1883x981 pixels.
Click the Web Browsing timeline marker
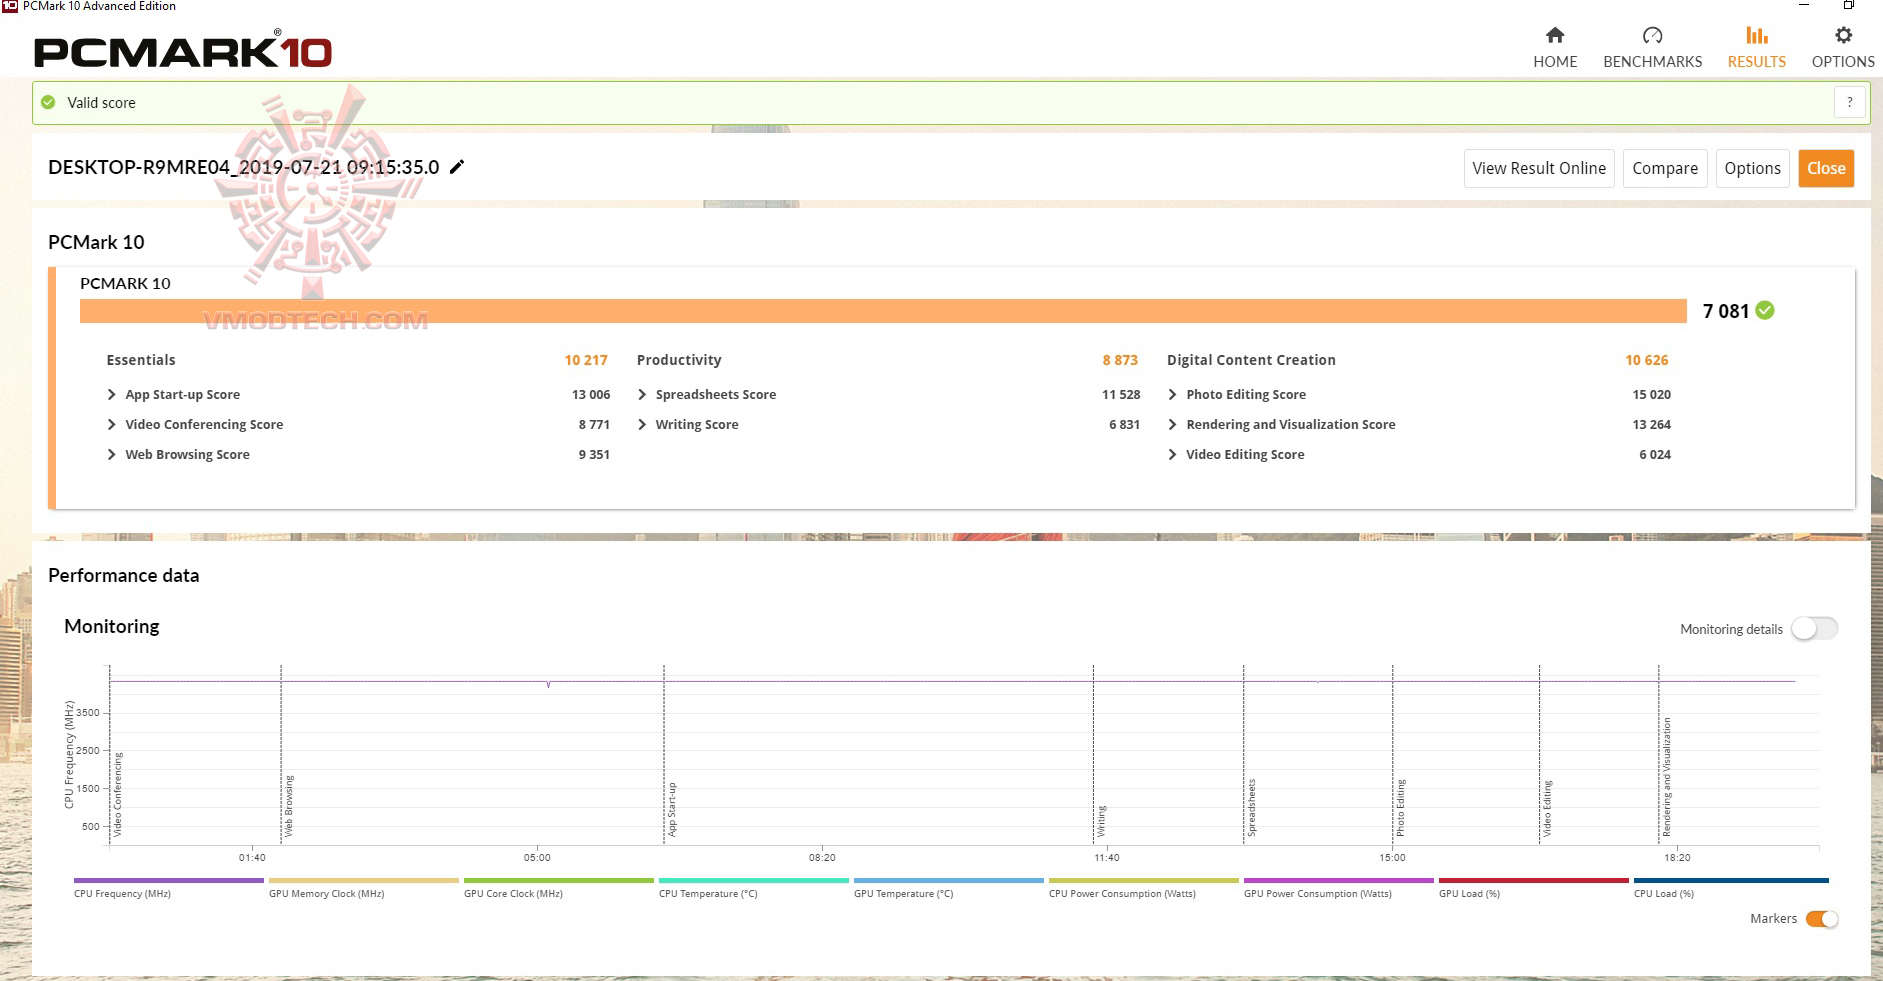click(x=289, y=806)
